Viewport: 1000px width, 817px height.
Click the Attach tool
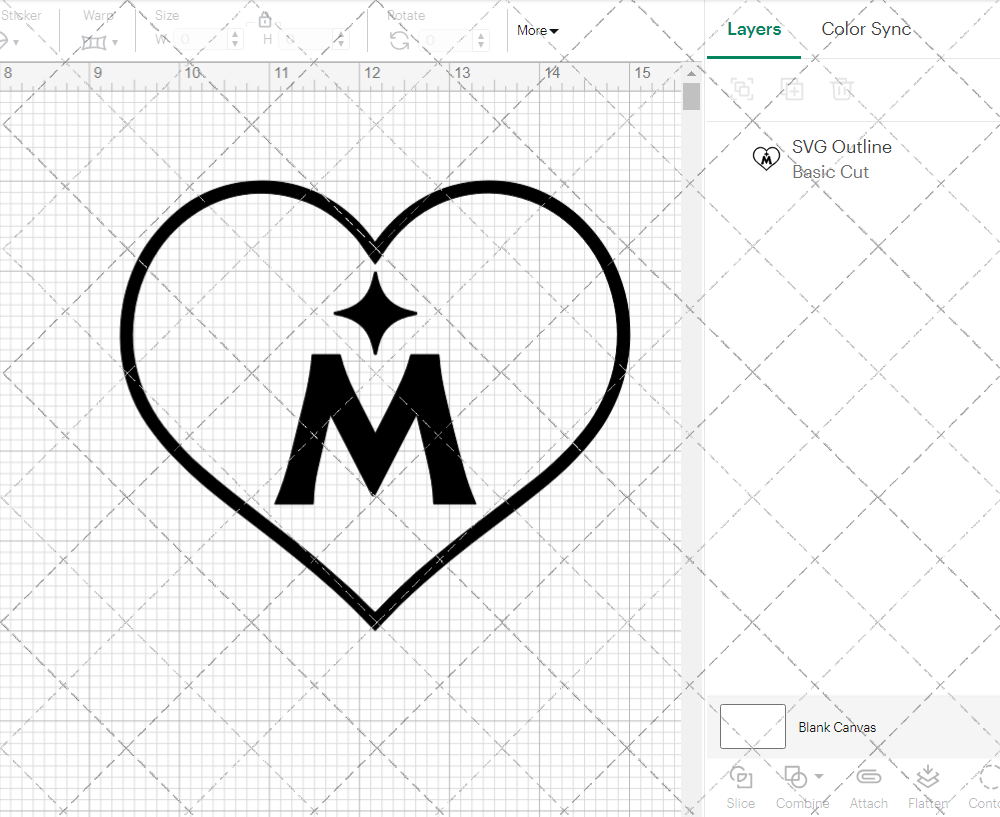coord(868,788)
